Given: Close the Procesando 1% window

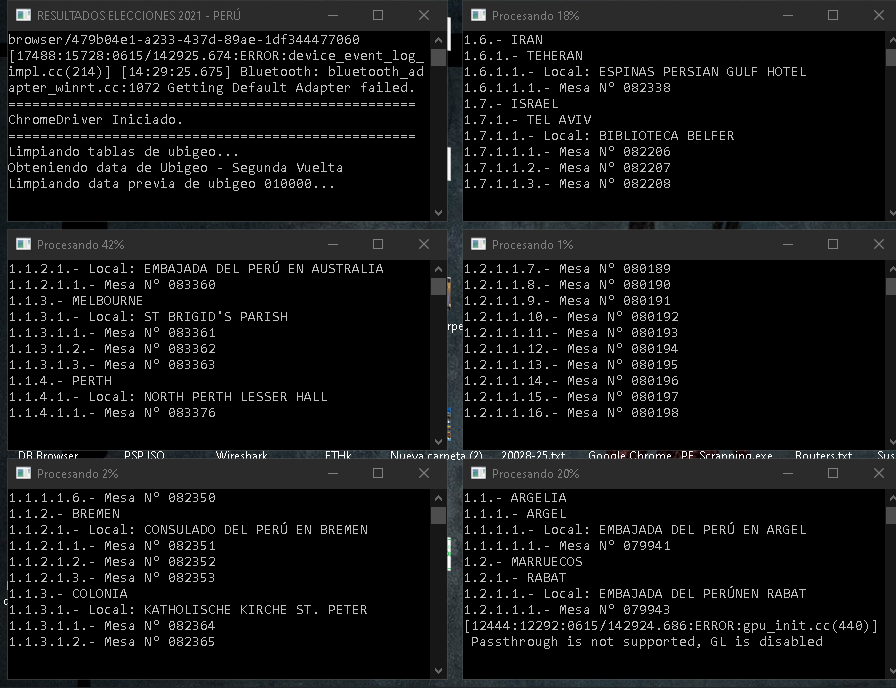Looking at the screenshot, I should [879, 245].
